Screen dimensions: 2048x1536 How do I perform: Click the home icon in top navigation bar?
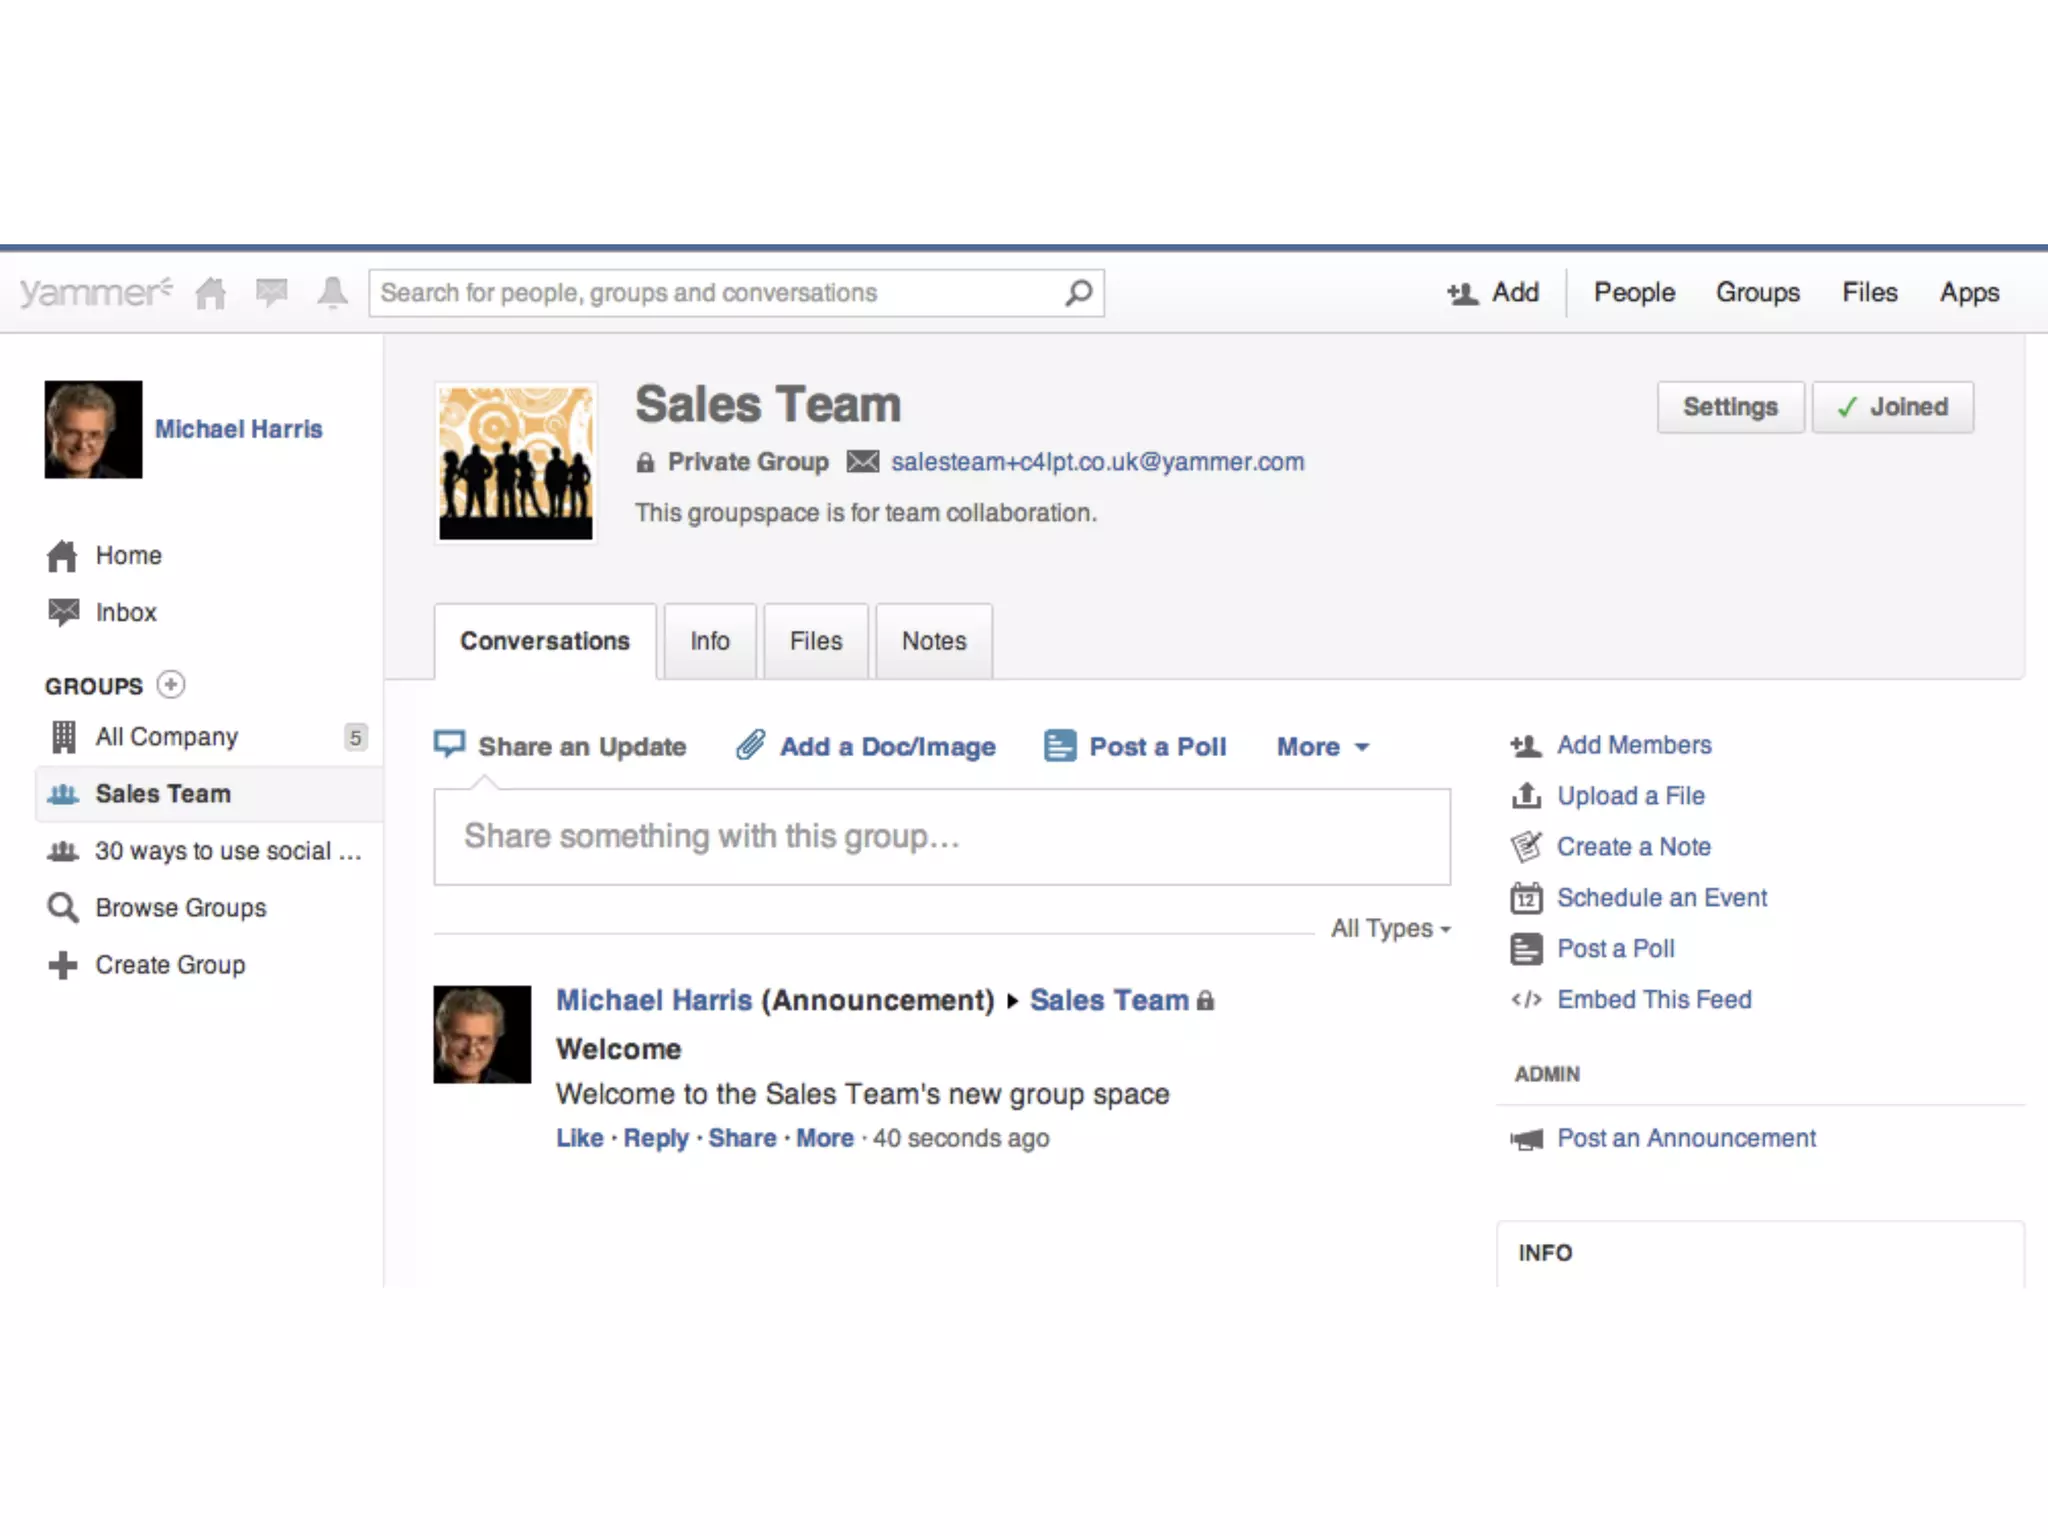[211, 293]
